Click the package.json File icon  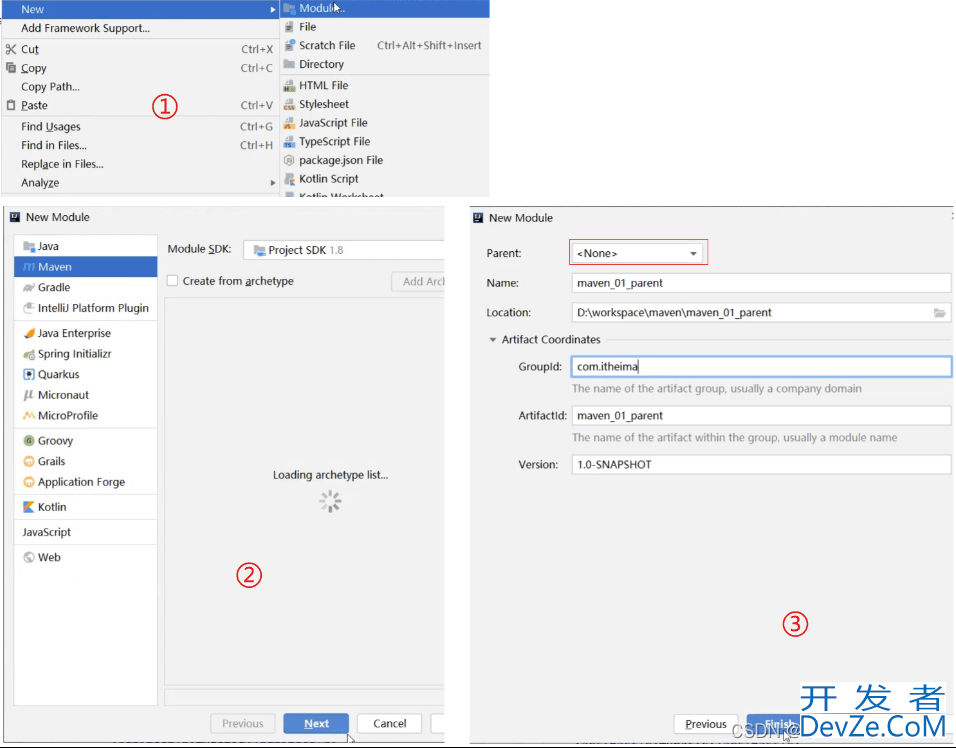point(290,160)
